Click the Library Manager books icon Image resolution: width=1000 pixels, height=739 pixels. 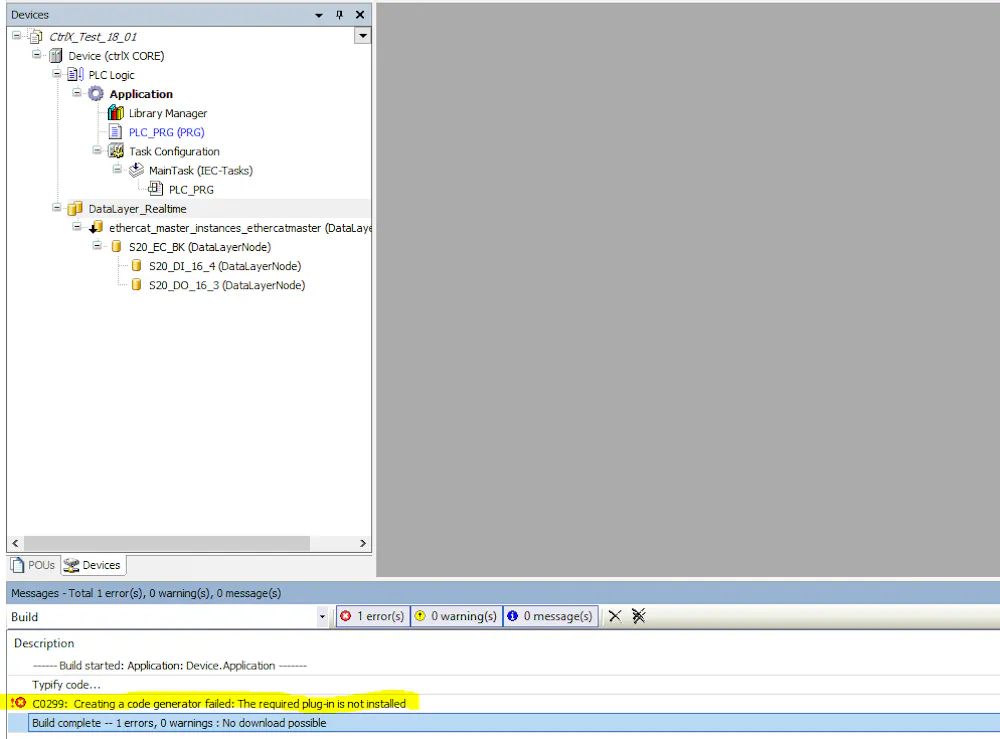click(115, 113)
